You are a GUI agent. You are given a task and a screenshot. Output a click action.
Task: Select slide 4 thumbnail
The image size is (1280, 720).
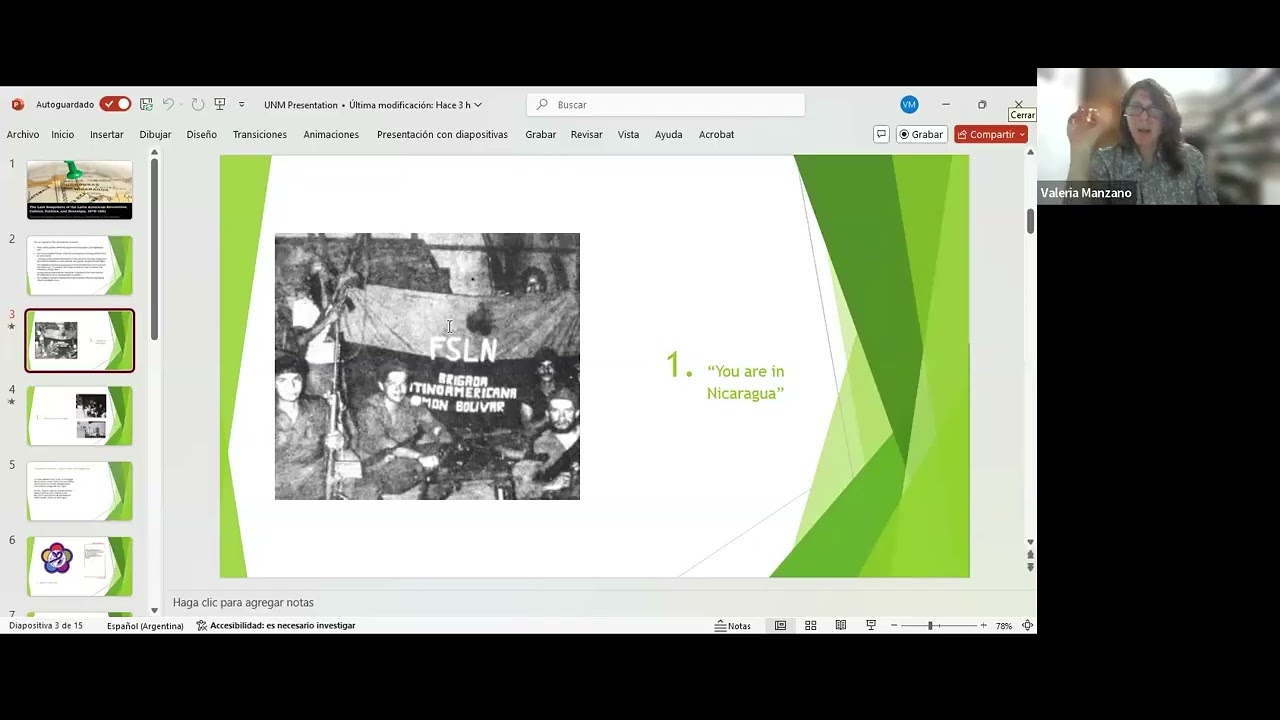(80, 416)
